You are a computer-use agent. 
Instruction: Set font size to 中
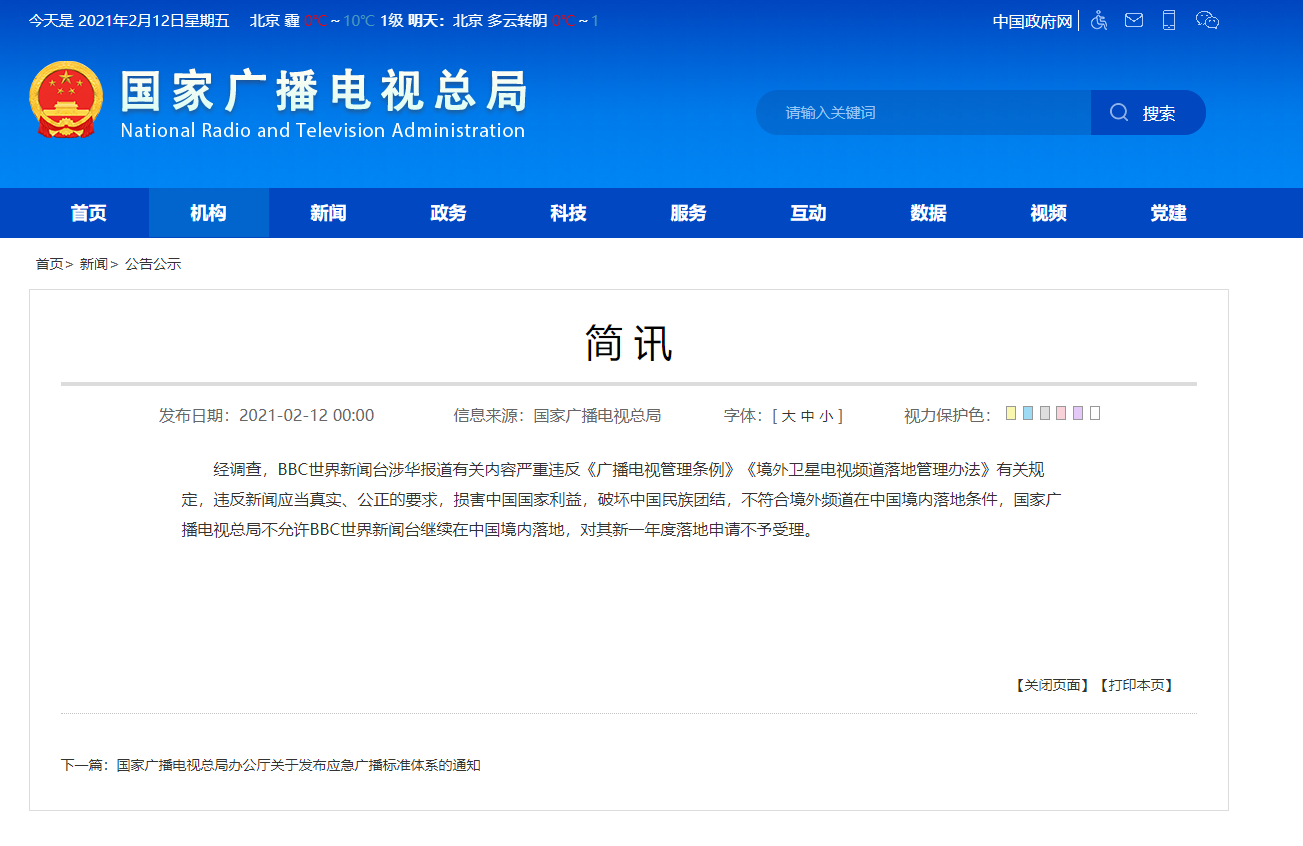coord(807,416)
